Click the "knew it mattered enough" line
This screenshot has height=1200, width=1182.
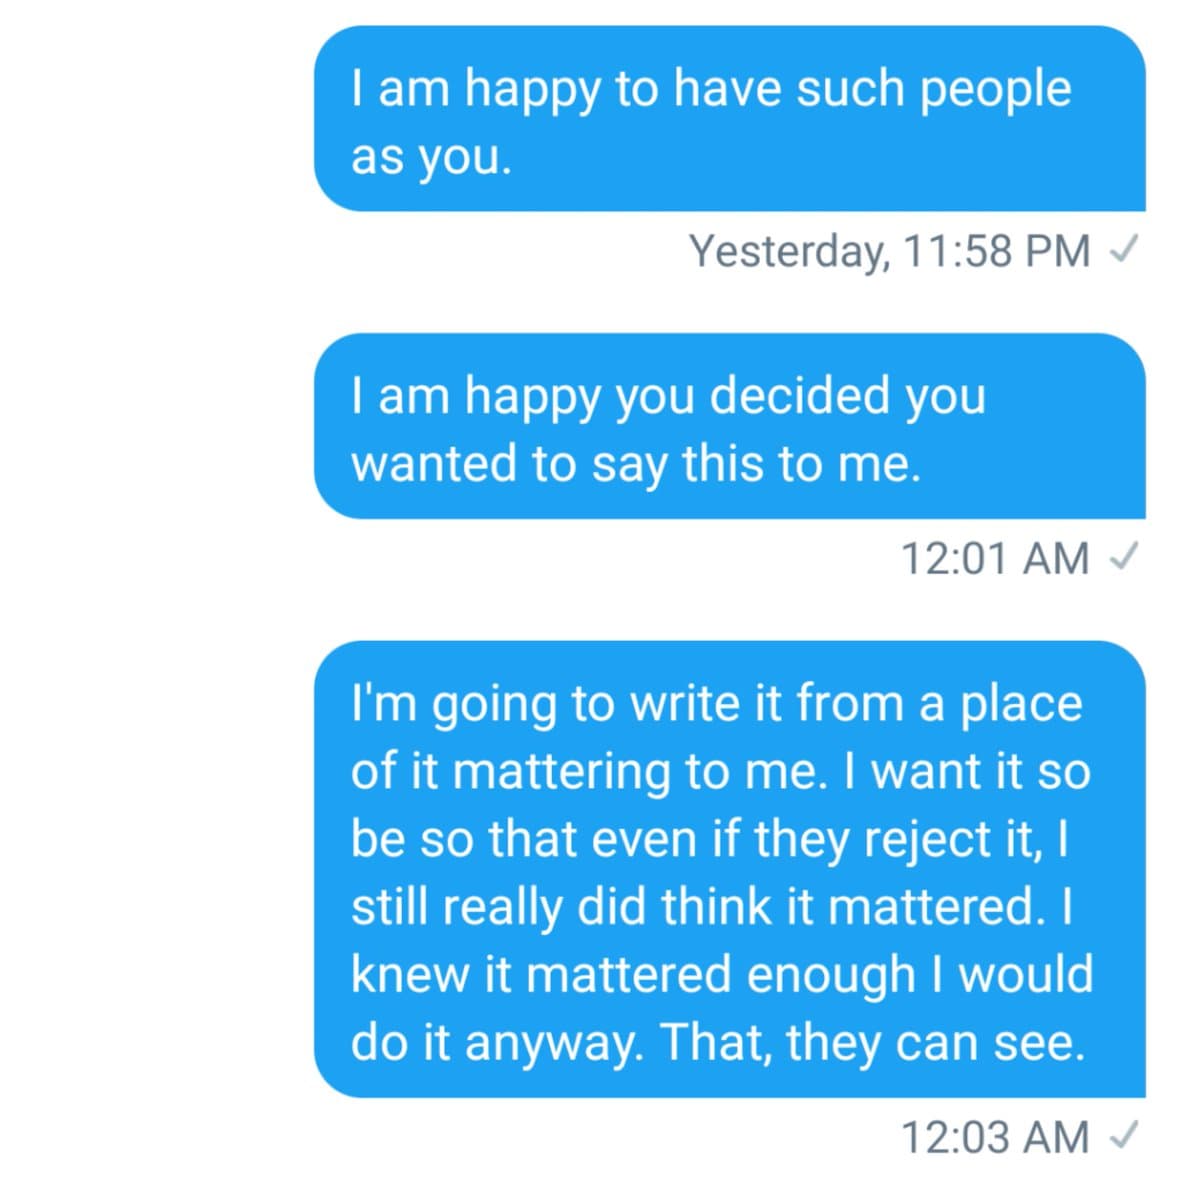632,975
